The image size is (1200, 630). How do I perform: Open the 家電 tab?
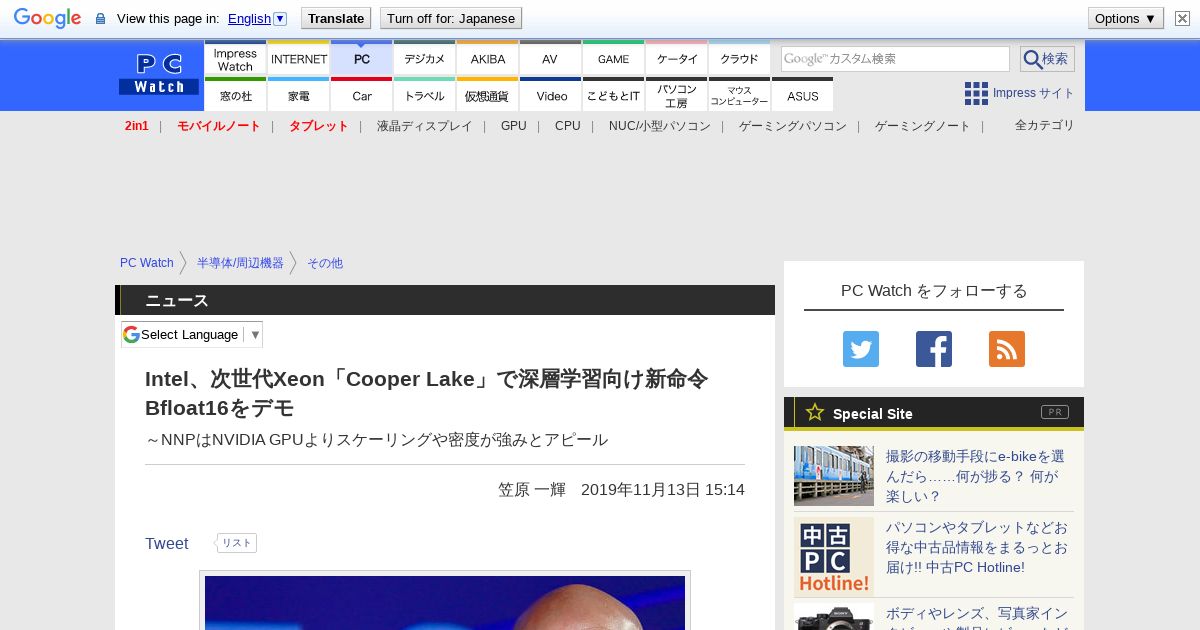299,95
